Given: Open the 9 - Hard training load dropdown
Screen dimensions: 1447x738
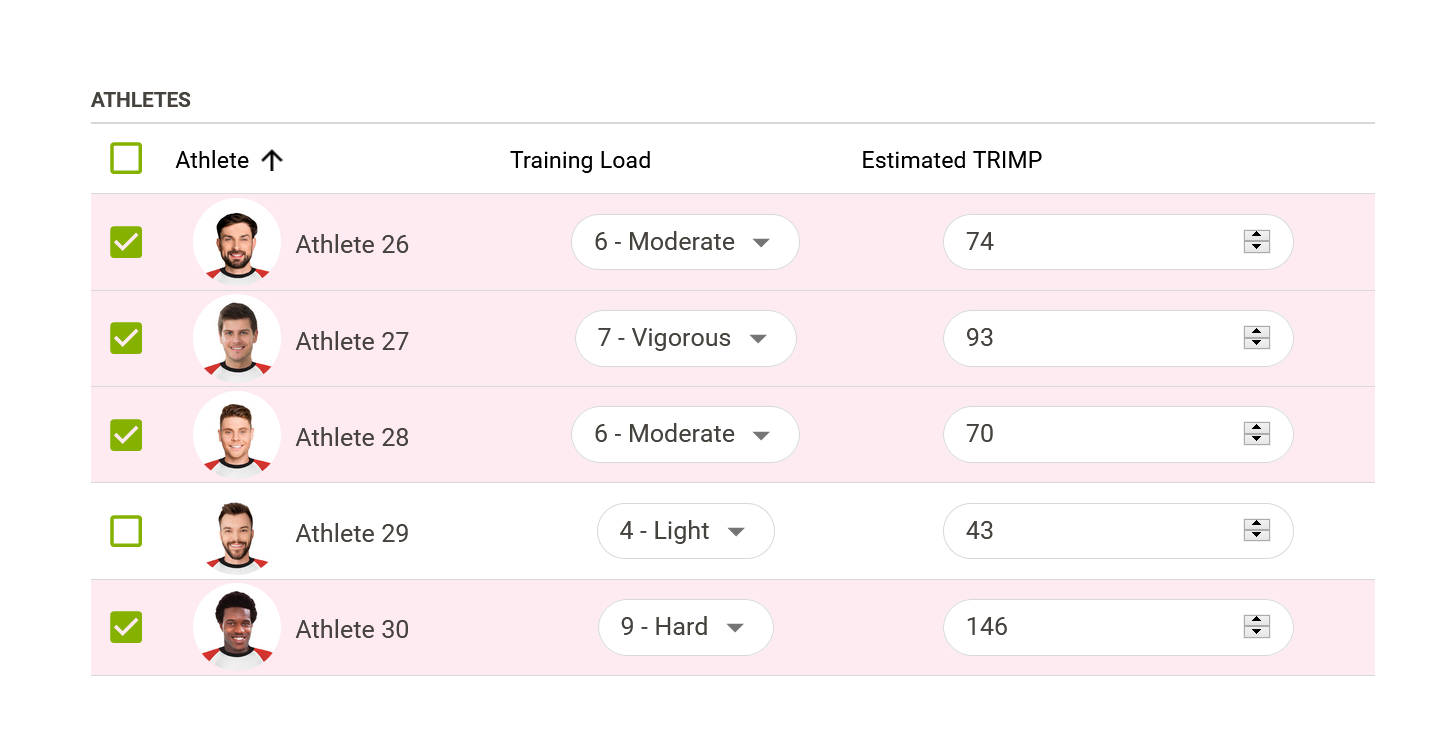Looking at the screenshot, I should click(686, 627).
